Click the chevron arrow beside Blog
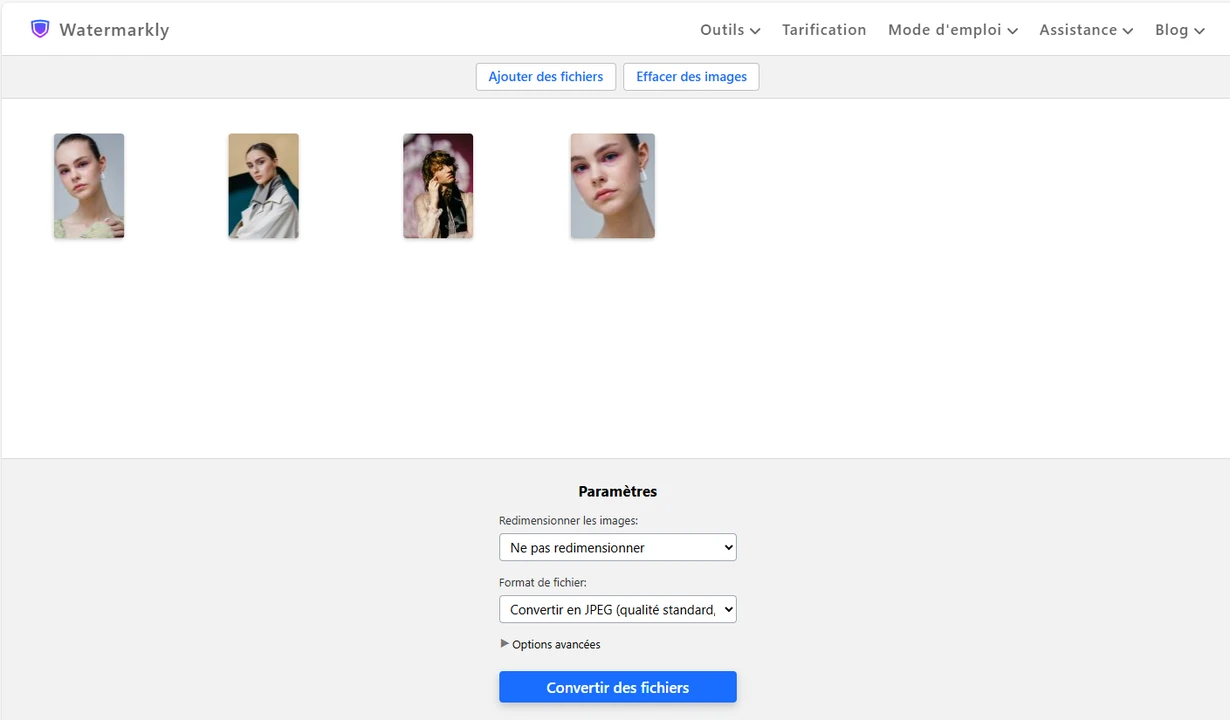The image size is (1230, 720). tap(1199, 31)
